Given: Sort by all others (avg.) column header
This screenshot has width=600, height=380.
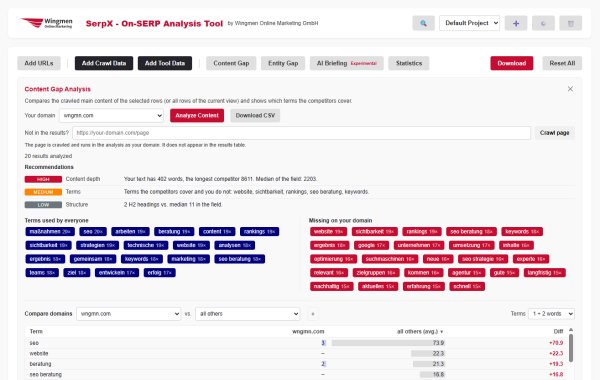Looking at the screenshot, I should (420, 331).
